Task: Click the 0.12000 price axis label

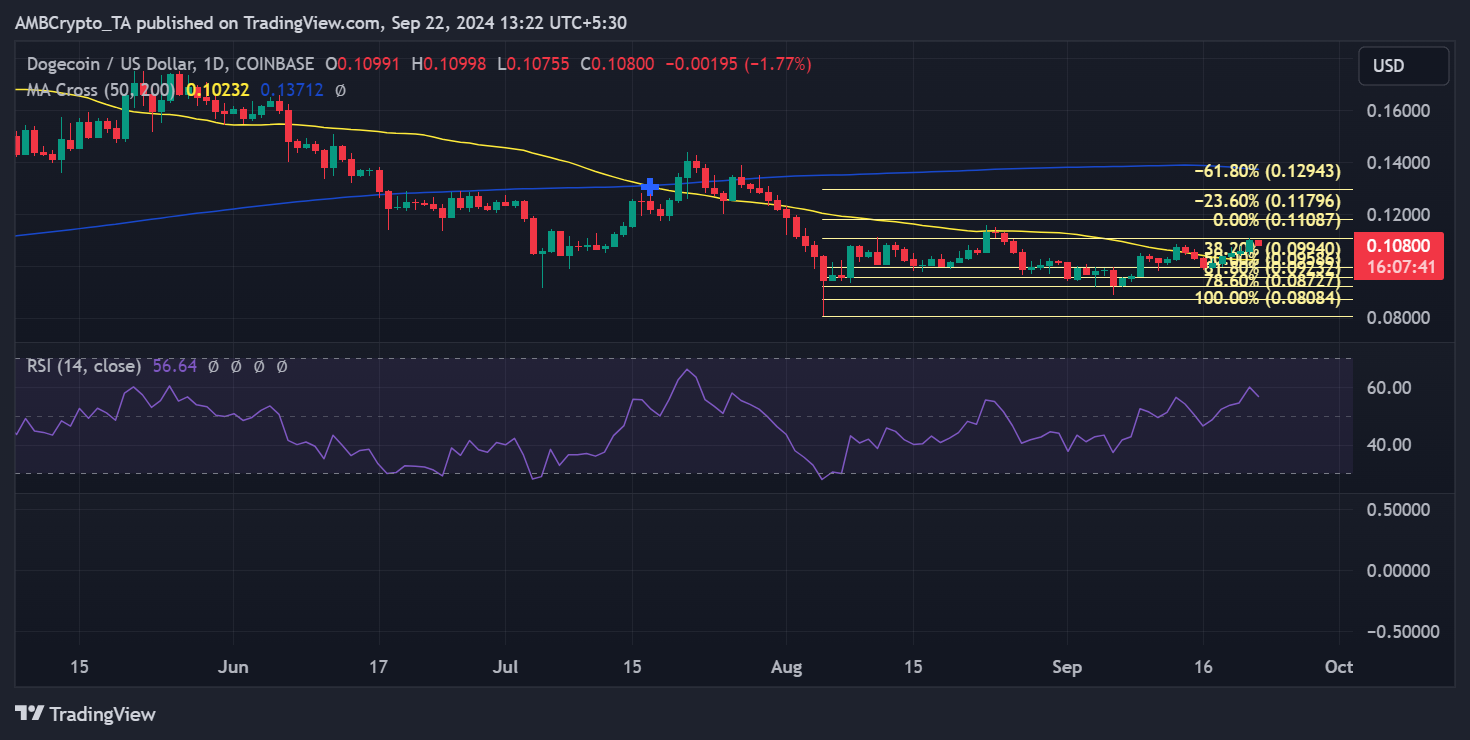Action: [x=1399, y=214]
